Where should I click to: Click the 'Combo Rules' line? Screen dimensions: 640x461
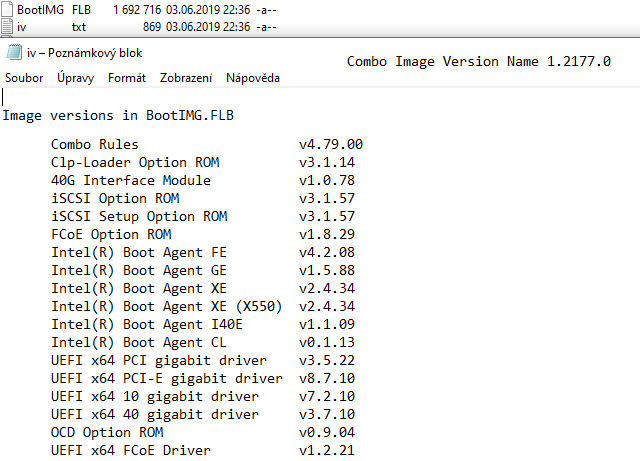[x=95, y=145]
